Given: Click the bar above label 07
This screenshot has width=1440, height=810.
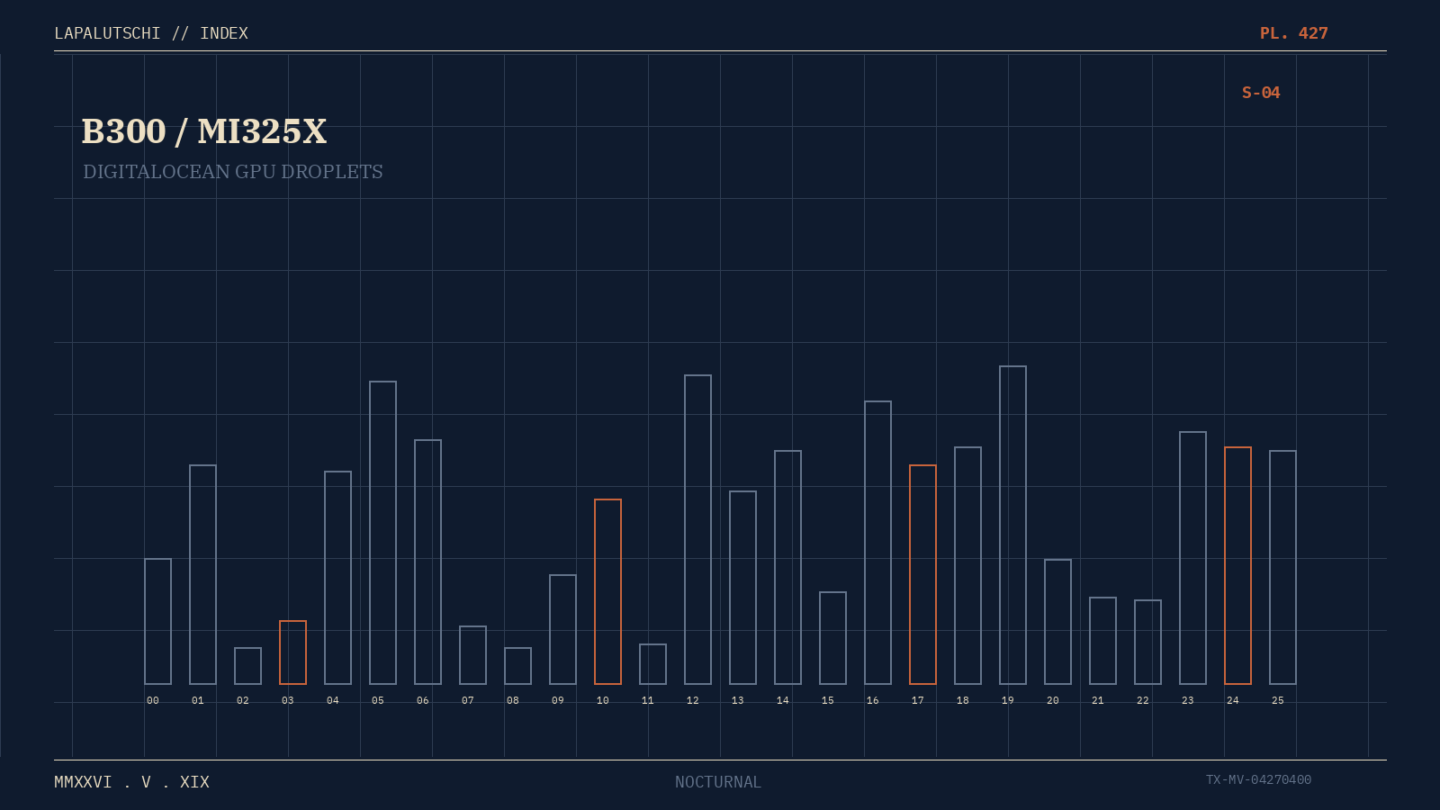Looking at the screenshot, I should pyautogui.click(x=473, y=655).
